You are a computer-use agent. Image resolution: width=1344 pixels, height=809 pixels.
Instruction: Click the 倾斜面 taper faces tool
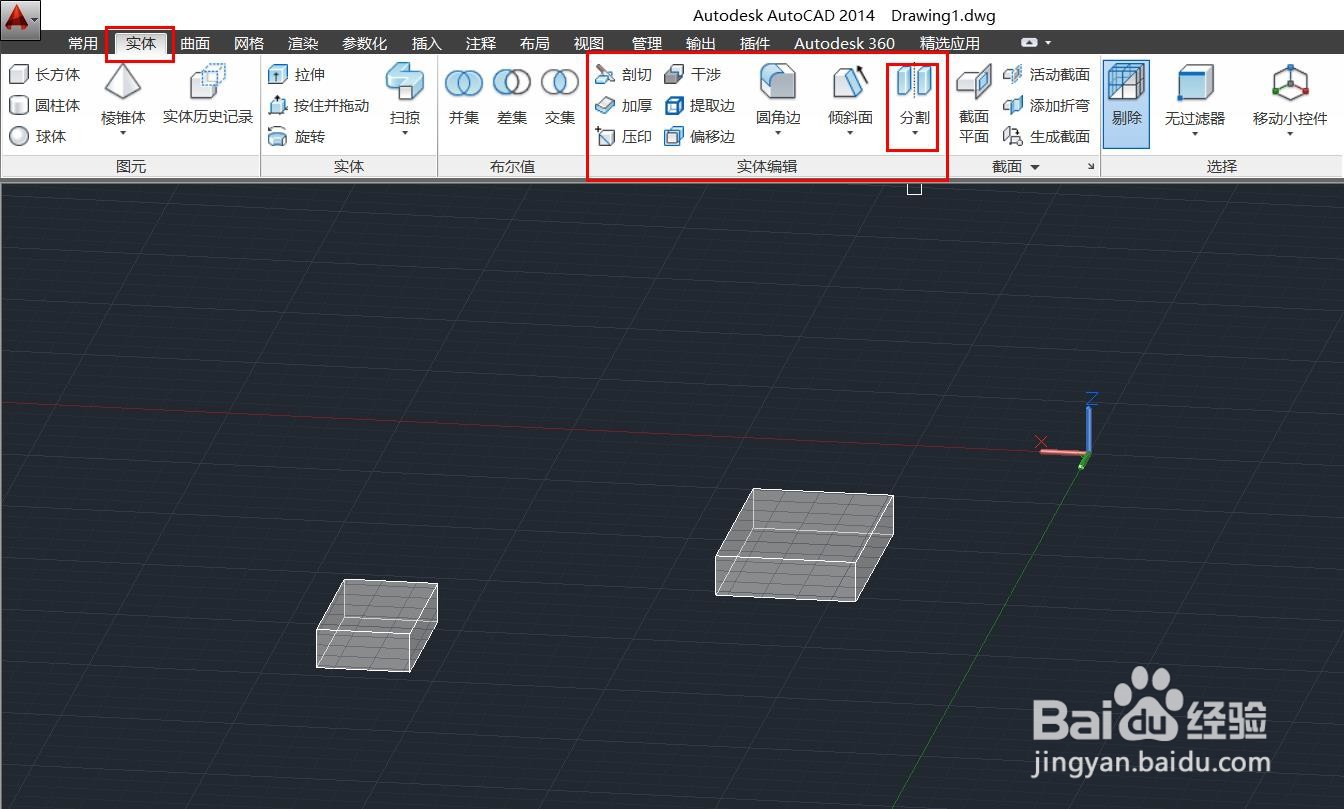click(850, 94)
